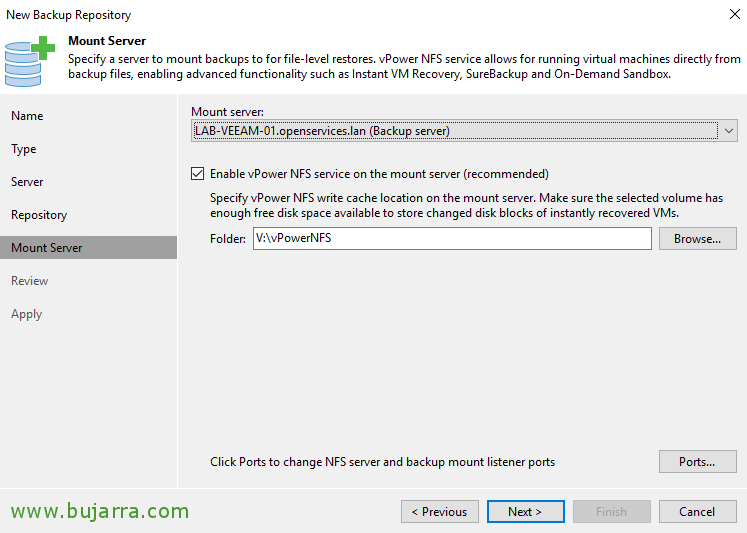747x533 pixels.
Task: Go back with the Previous button
Action: click(440, 512)
